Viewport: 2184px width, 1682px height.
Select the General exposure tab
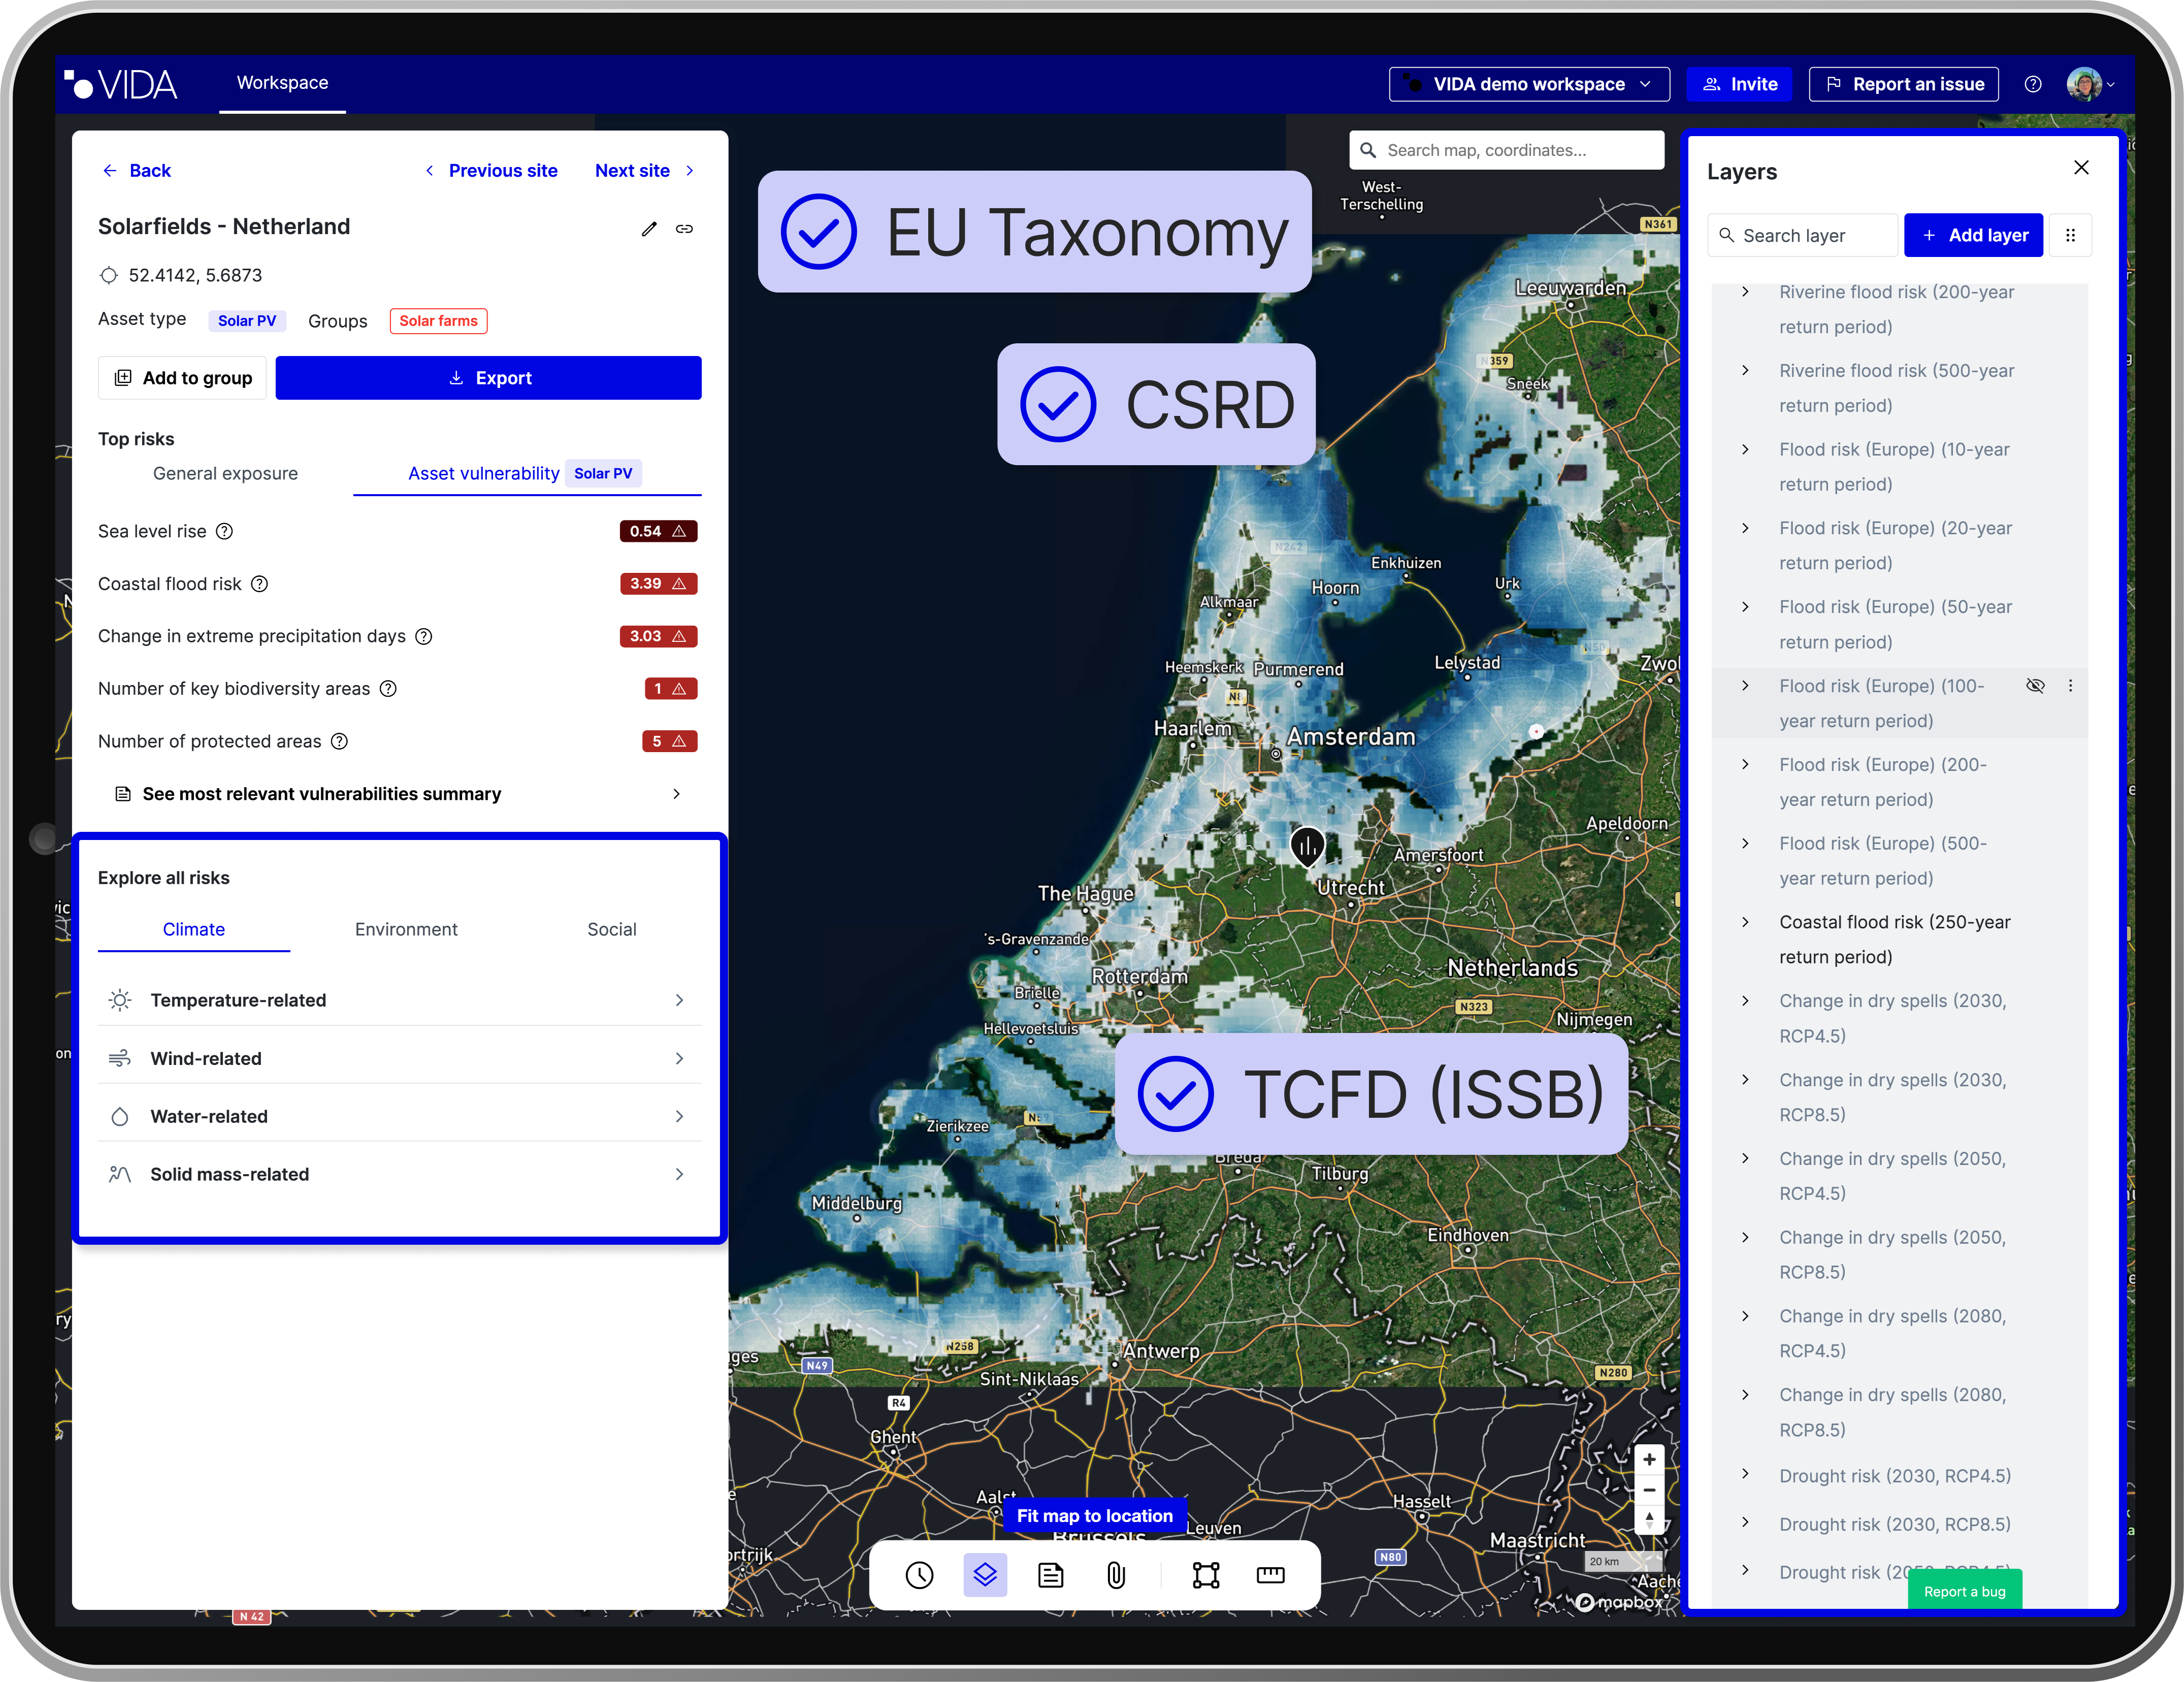click(x=225, y=473)
